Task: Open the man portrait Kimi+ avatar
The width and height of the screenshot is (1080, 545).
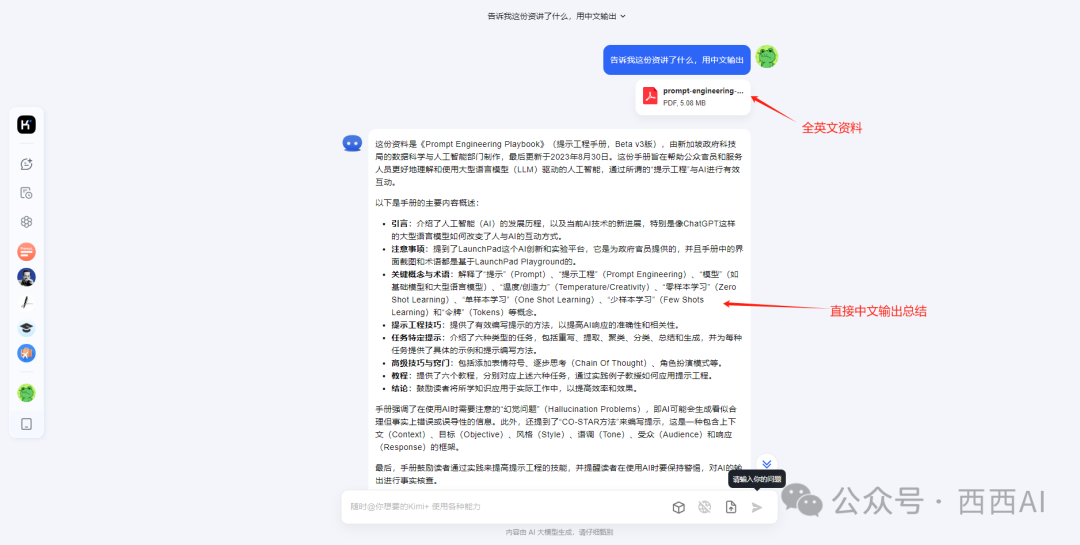Action: (26, 277)
